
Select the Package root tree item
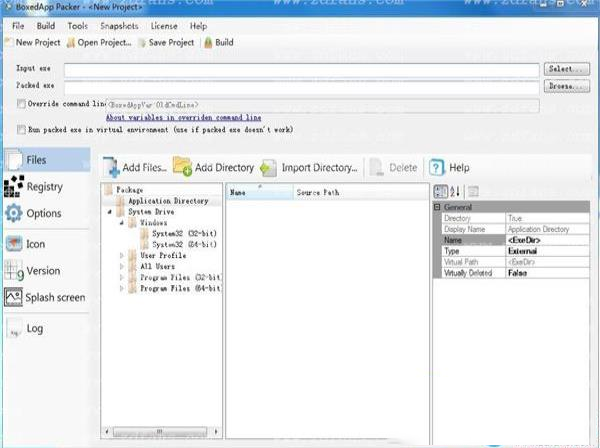click(x=129, y=190)
